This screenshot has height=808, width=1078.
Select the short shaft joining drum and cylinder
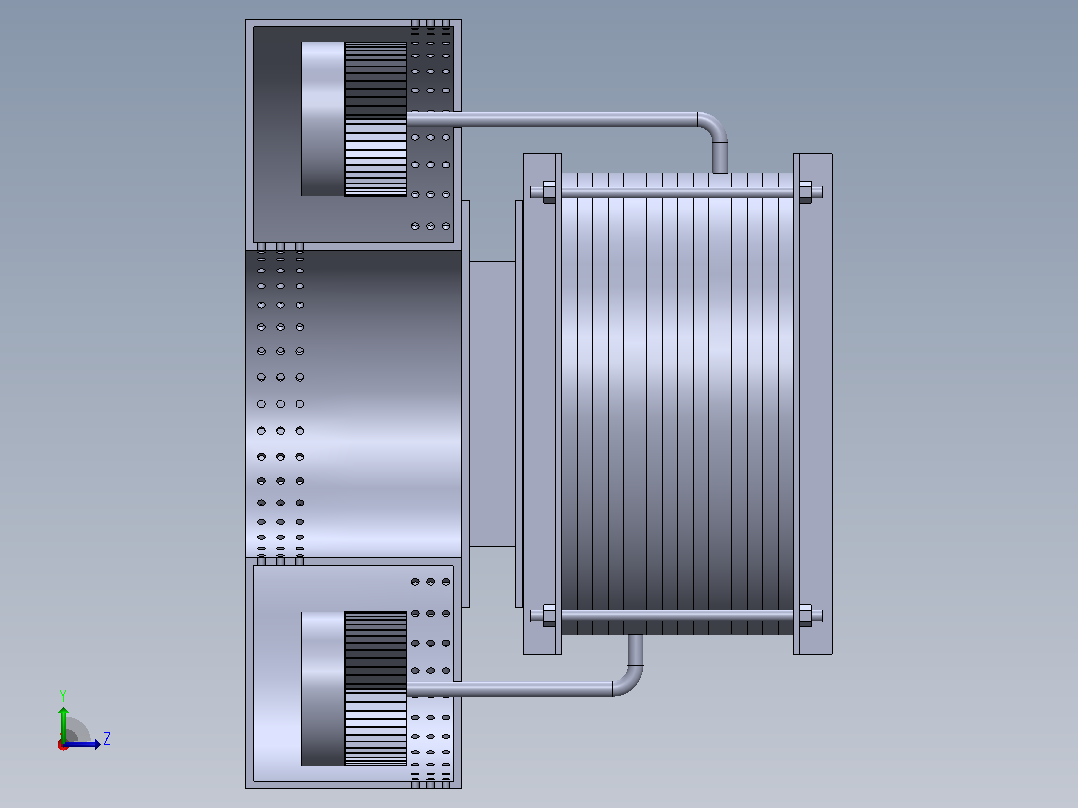point(492,404)
